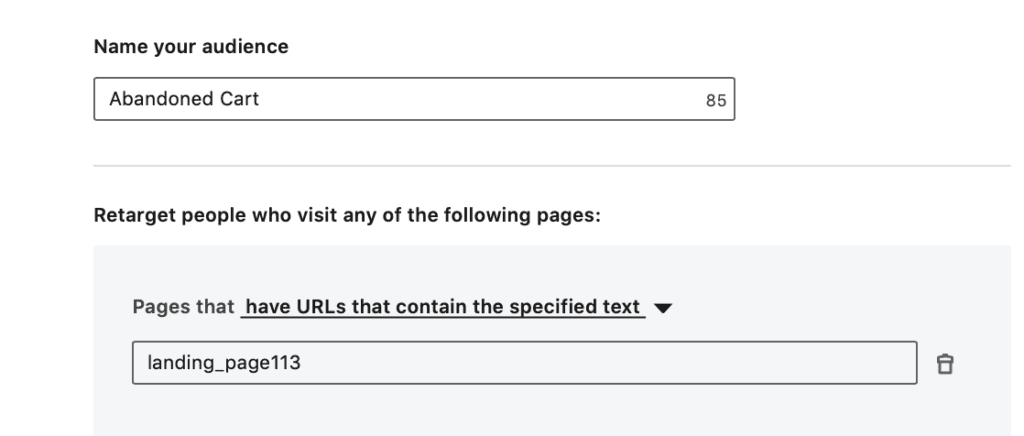The image size is (1024, 436).
Task: Click blank area after landing_page113 text
Action: tap(600, 363)
